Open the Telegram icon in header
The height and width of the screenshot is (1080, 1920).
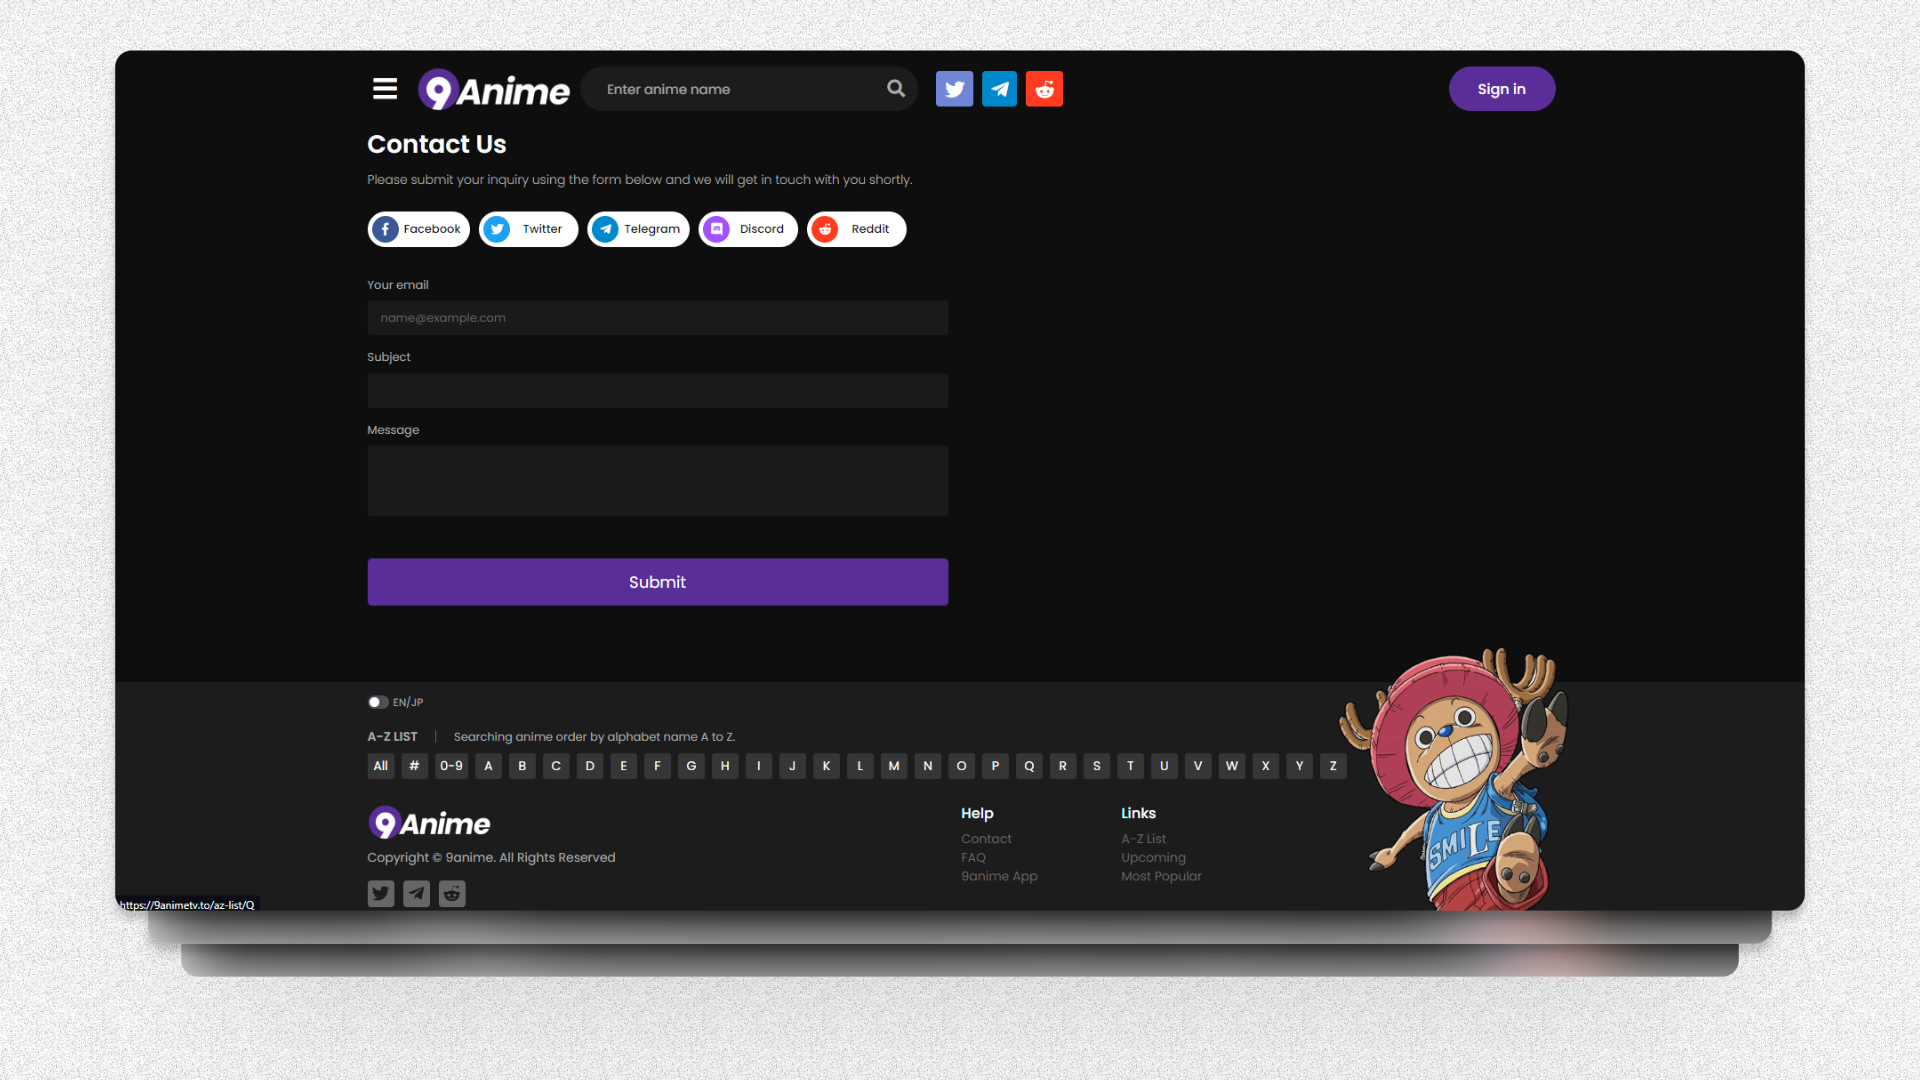click(999, 89)
